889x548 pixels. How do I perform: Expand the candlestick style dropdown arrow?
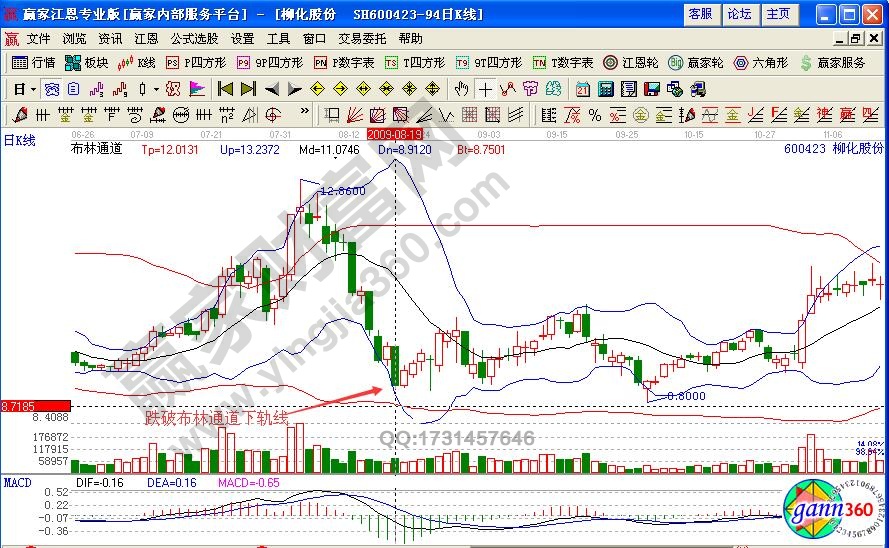[157, 88]
